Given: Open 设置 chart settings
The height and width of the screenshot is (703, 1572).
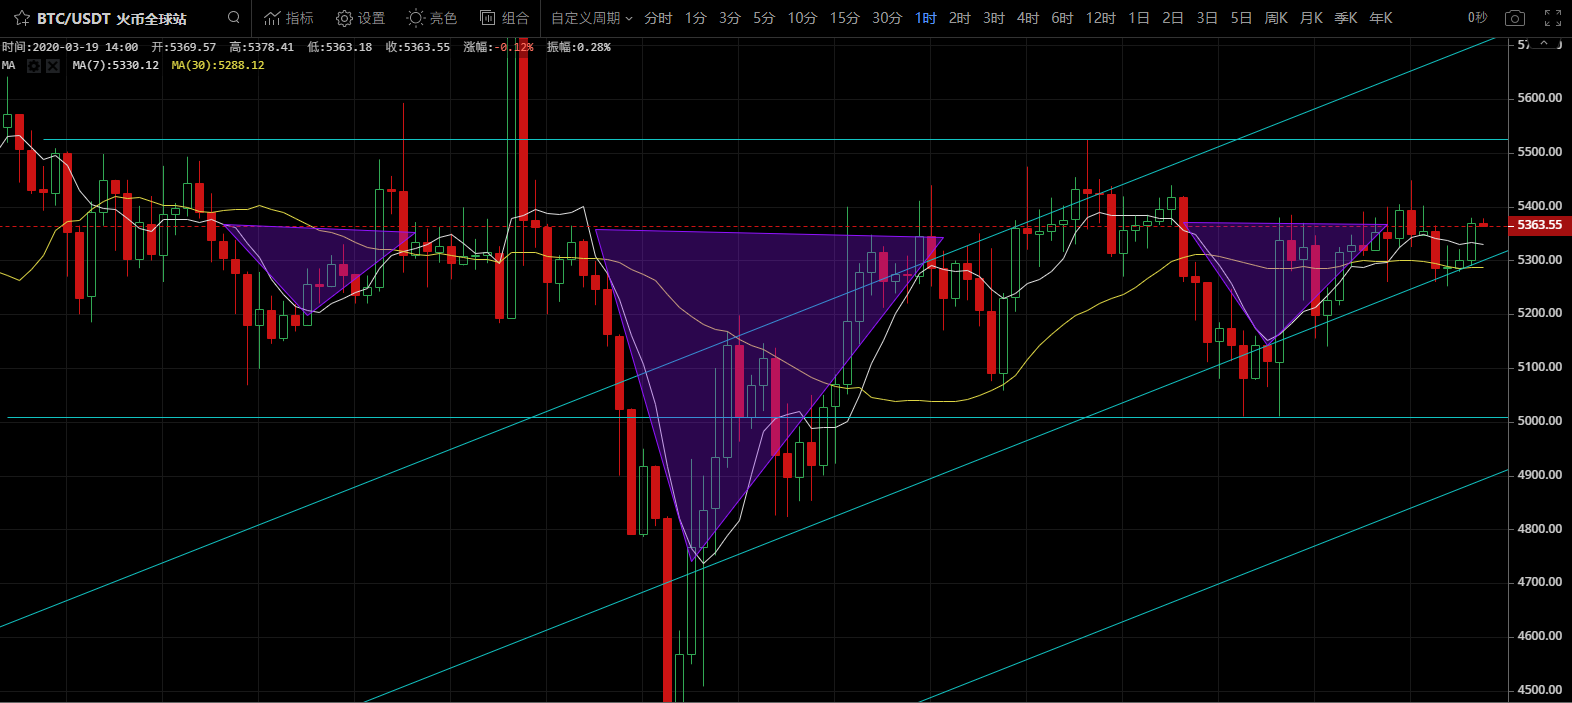Looking at the screenshot, I should coord(360,18).
